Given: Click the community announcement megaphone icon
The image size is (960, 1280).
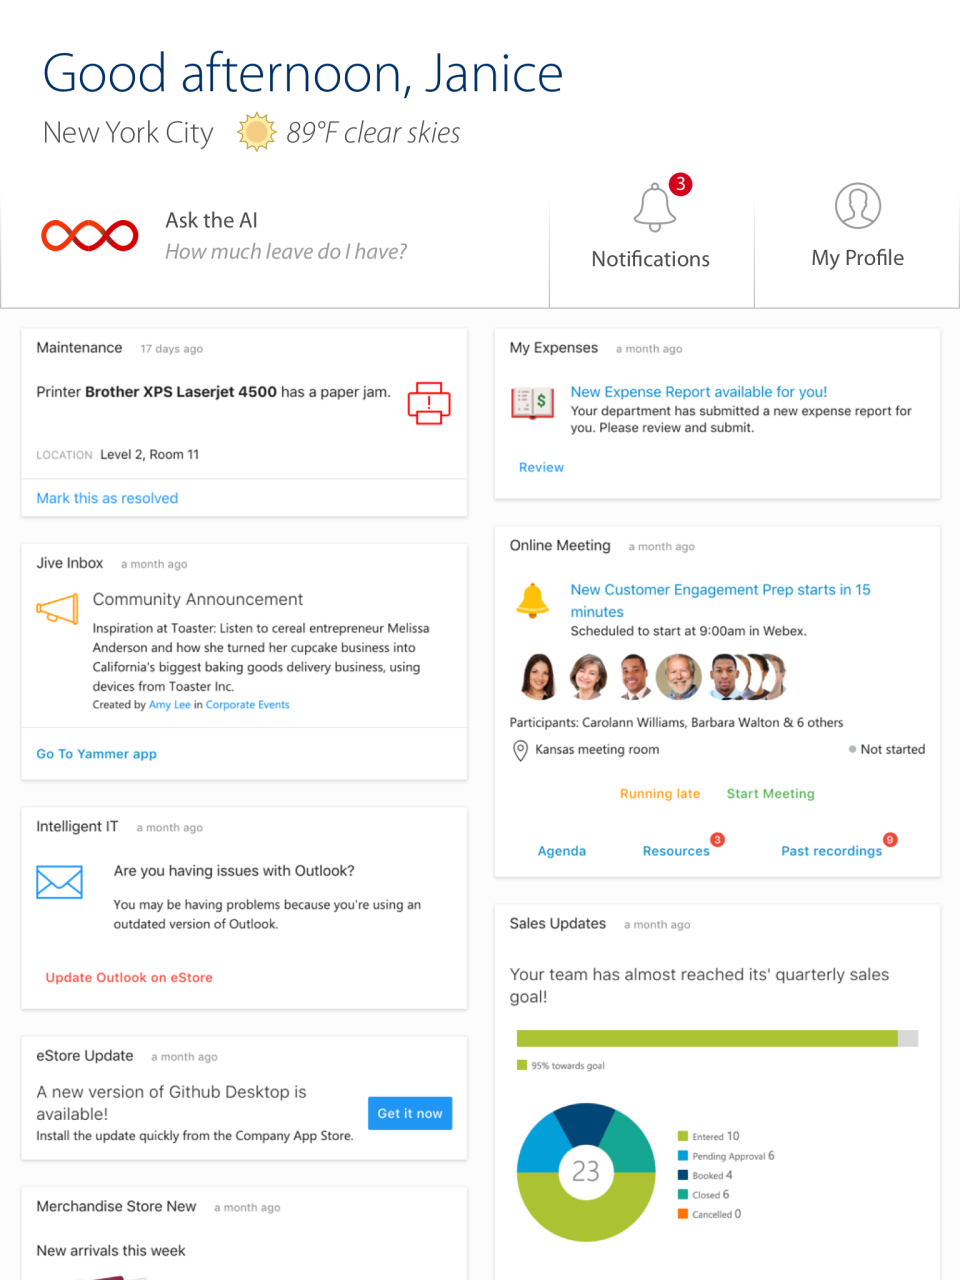Looking at the screenshot, I should tap(57, 608).
